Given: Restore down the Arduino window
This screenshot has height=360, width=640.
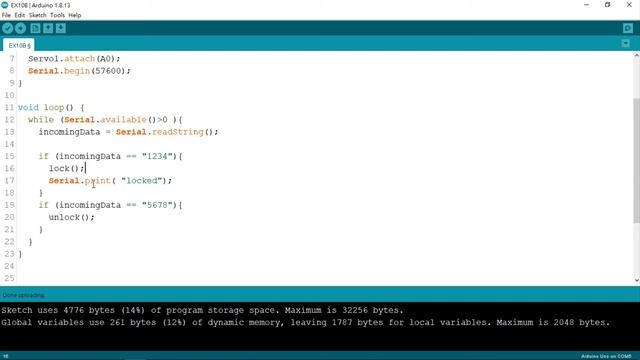Looking at the screenshot, I should tap(607, 5).
